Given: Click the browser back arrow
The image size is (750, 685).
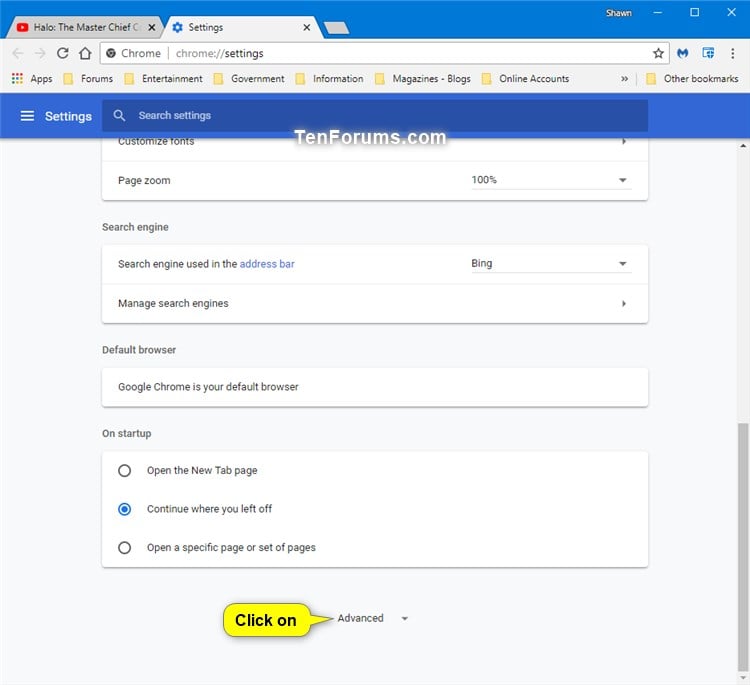Looking at the screenshot, I should [18, 53].
